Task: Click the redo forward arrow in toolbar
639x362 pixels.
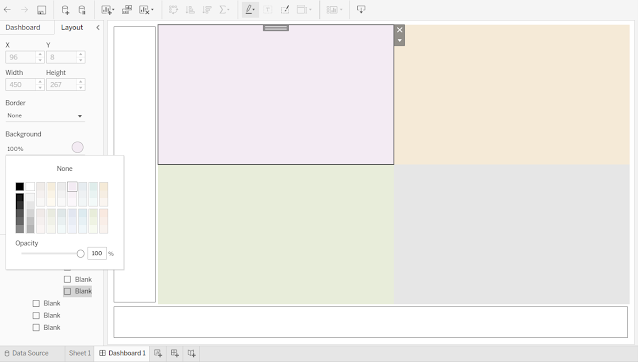Action: point(24,10)
